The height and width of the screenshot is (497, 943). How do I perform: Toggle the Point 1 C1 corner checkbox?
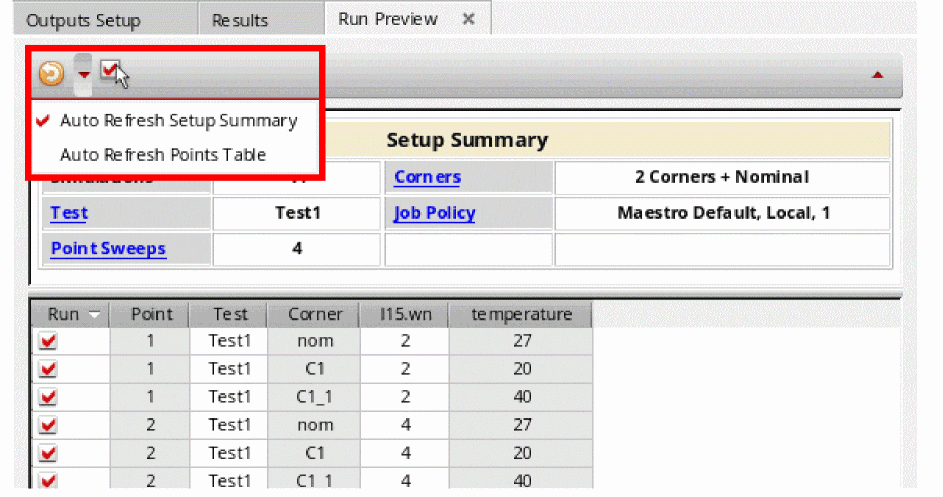click(48, 369)
